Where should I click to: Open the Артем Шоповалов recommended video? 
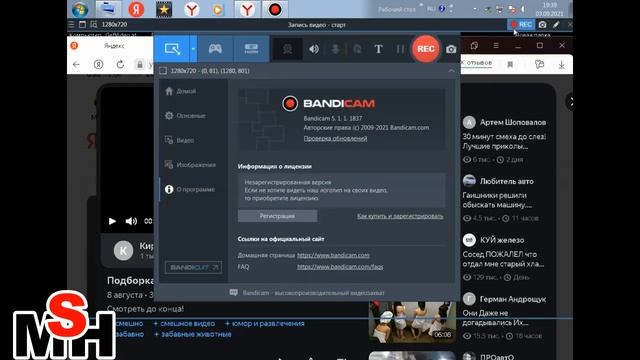pyautogui.click(x=504, y=140)
